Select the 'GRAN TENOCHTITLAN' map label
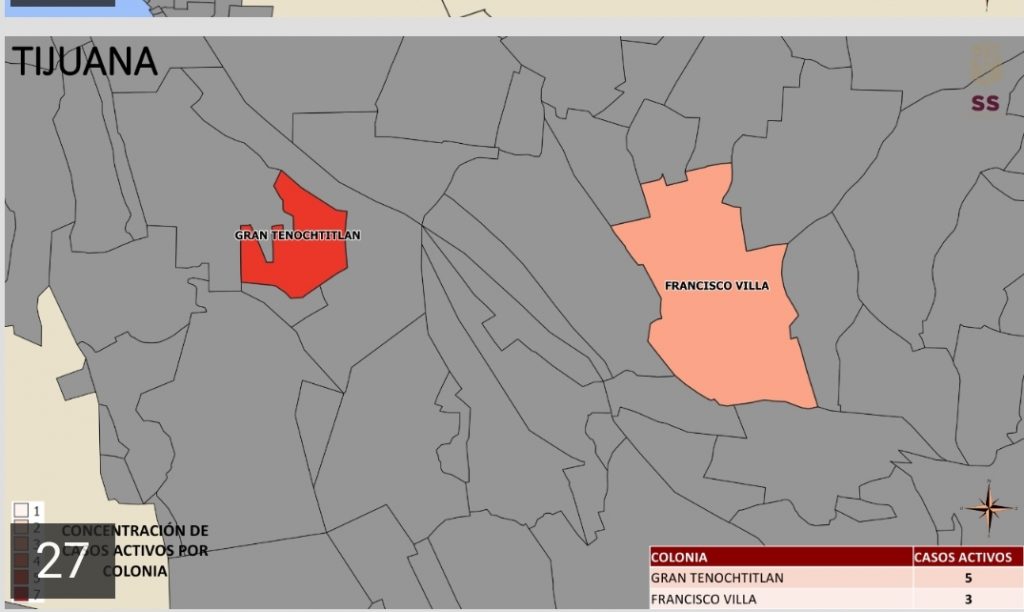Image resolution: width=1024 pixels, height=612 pixels. (x=298, y=235)
